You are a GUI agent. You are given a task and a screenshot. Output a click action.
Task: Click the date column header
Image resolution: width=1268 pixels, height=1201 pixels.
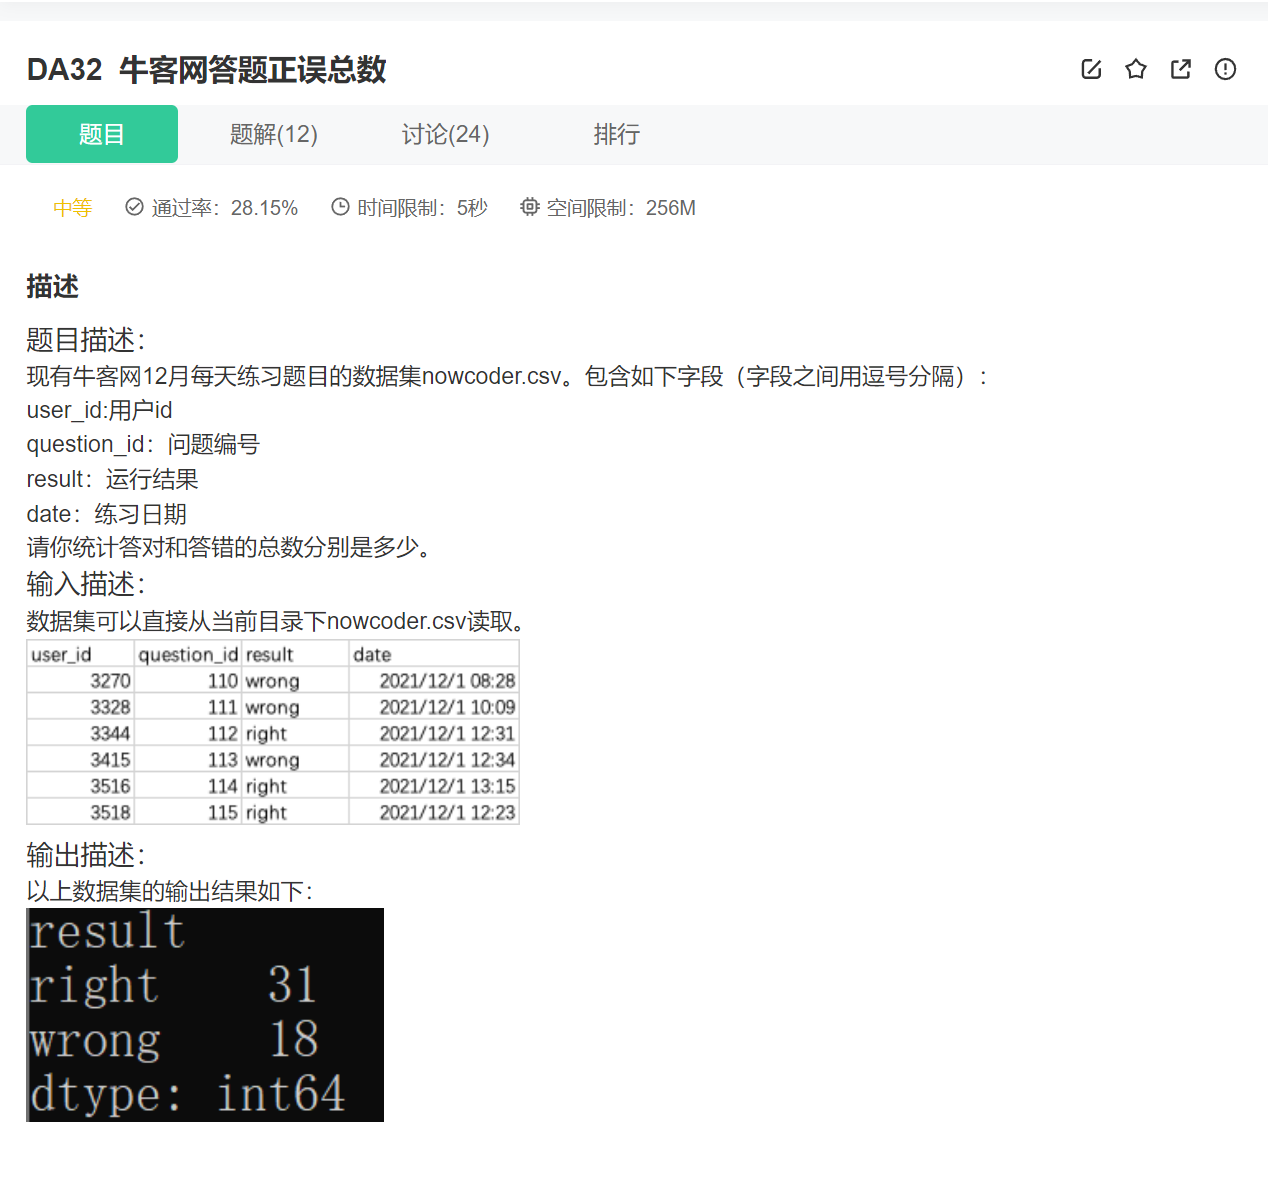pos(434,654)
